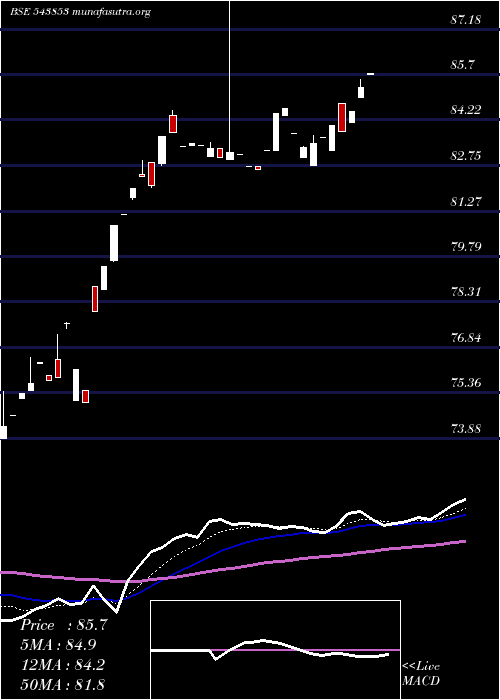The image size is (500, 700).
Task: Select the 5MA : 84.9 value
Action: tap(58, 645)
